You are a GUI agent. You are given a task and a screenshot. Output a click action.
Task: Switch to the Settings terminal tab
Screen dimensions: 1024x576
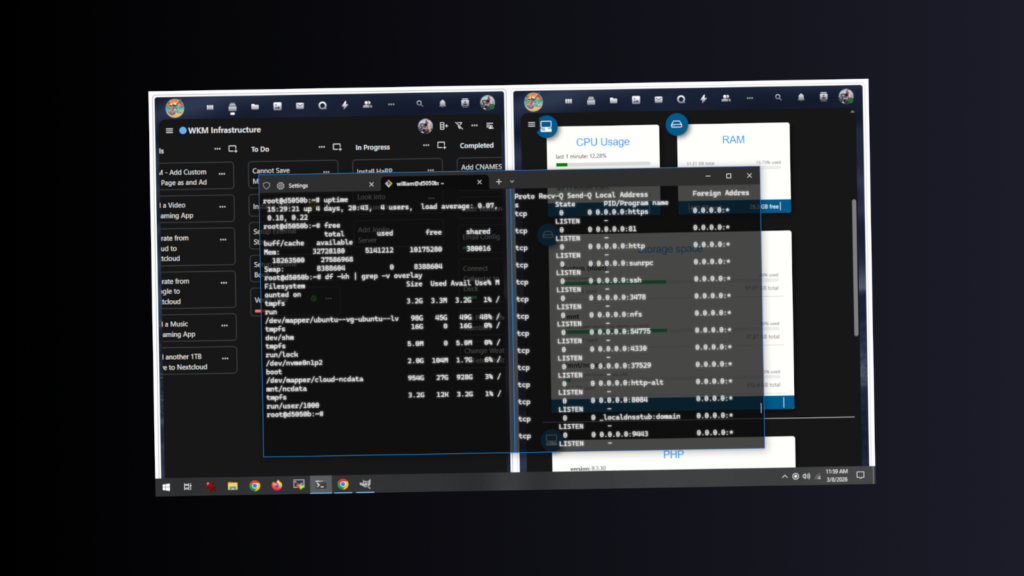point(298,186)
